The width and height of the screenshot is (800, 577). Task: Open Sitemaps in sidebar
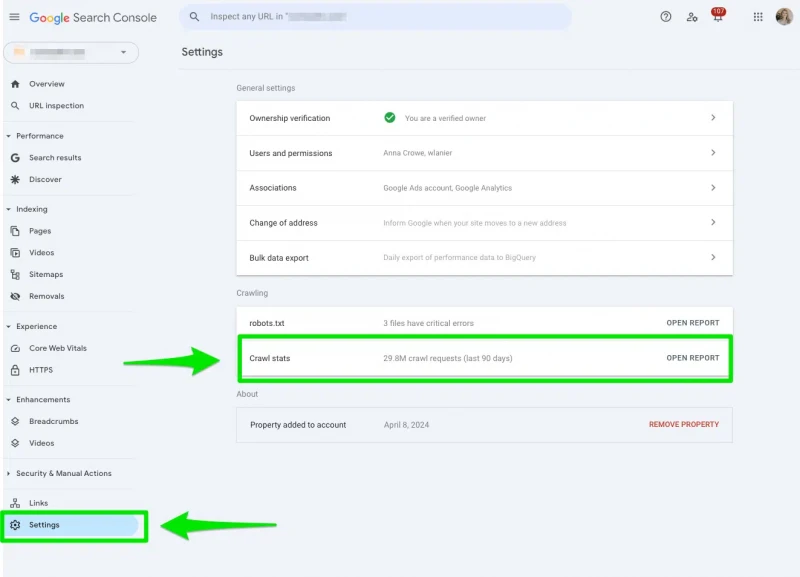click(46, 274)
